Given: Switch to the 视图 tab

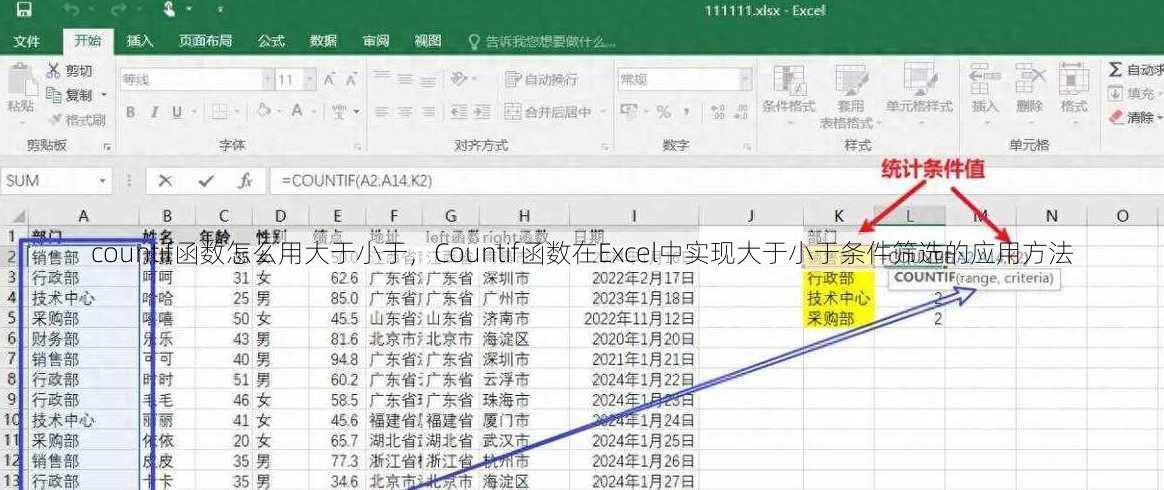Looking at the screenshot, I should click(x=428, y=41).
